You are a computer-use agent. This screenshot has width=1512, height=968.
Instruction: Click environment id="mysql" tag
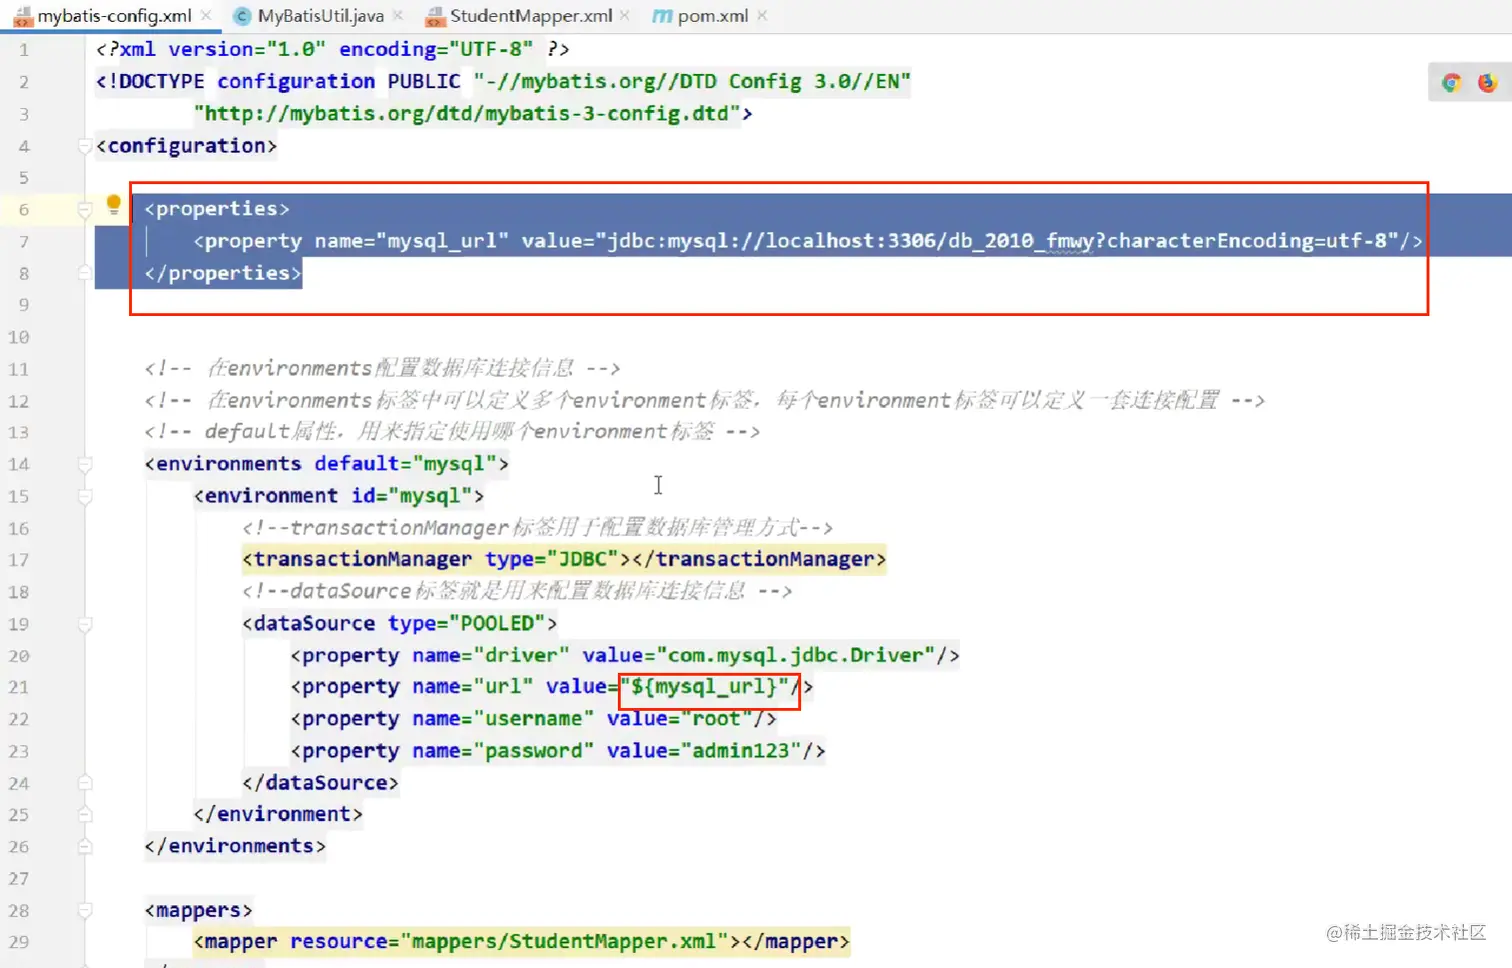tap(339, 496)
